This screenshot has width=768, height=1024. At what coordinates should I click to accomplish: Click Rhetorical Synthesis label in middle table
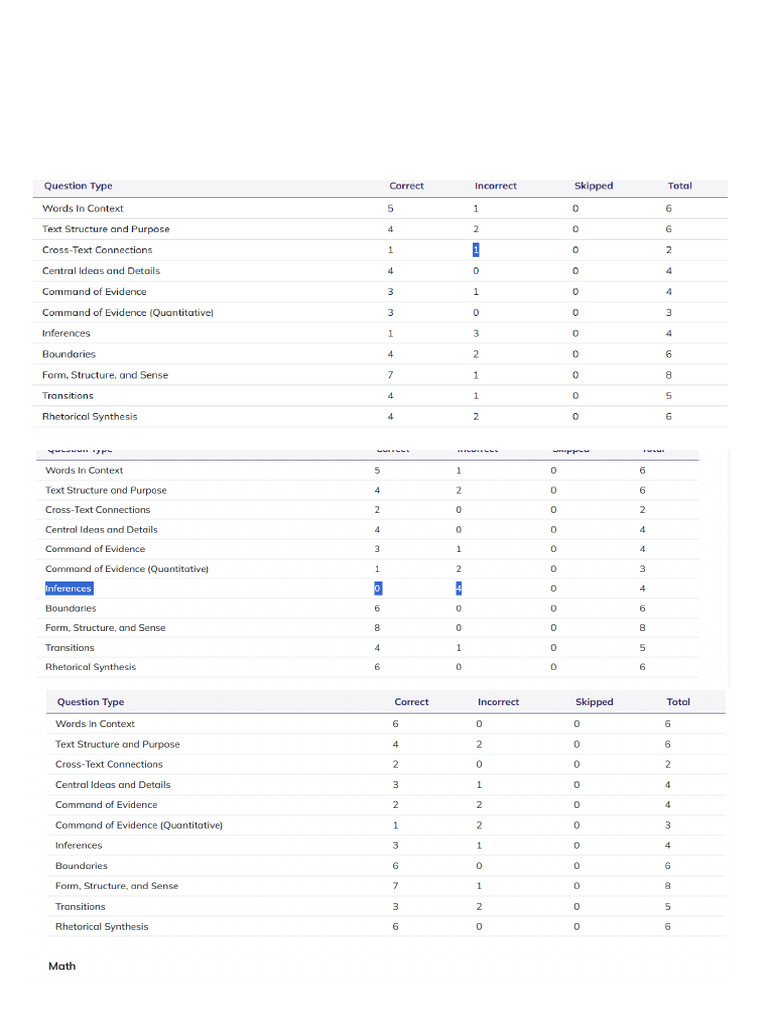91,667
